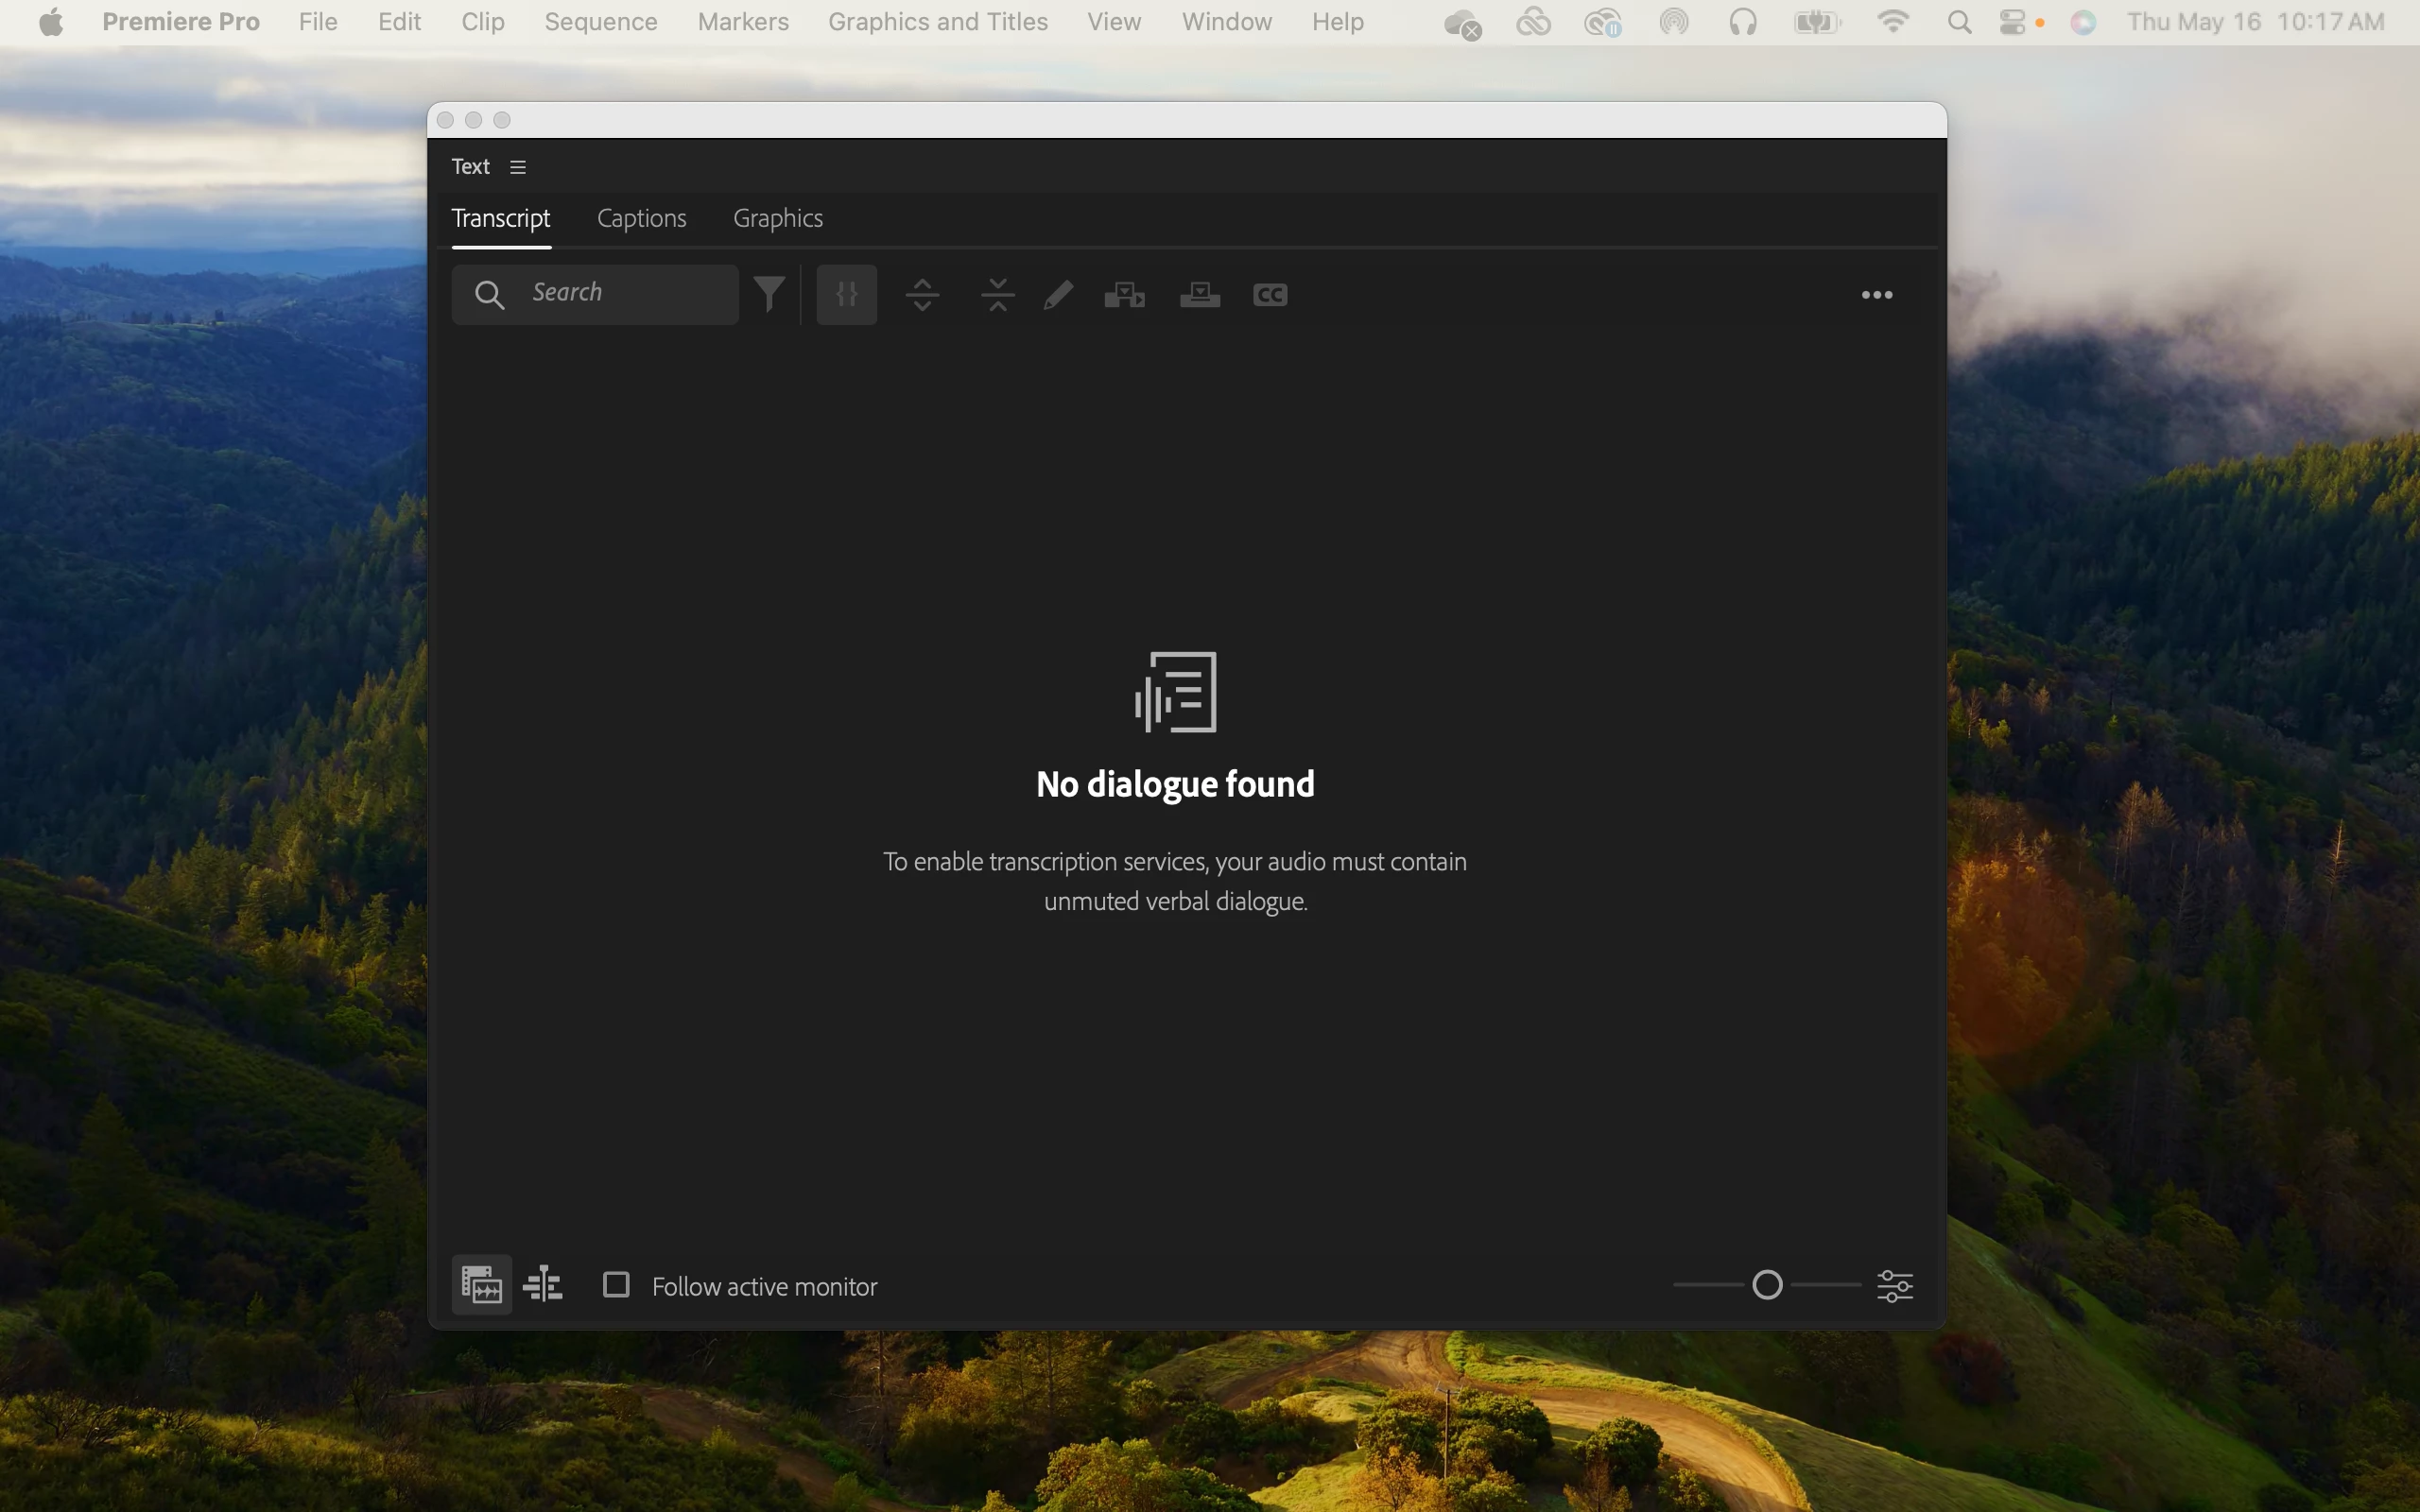
Task: Click the filter funnel icon
Action: tap(769, 294)
